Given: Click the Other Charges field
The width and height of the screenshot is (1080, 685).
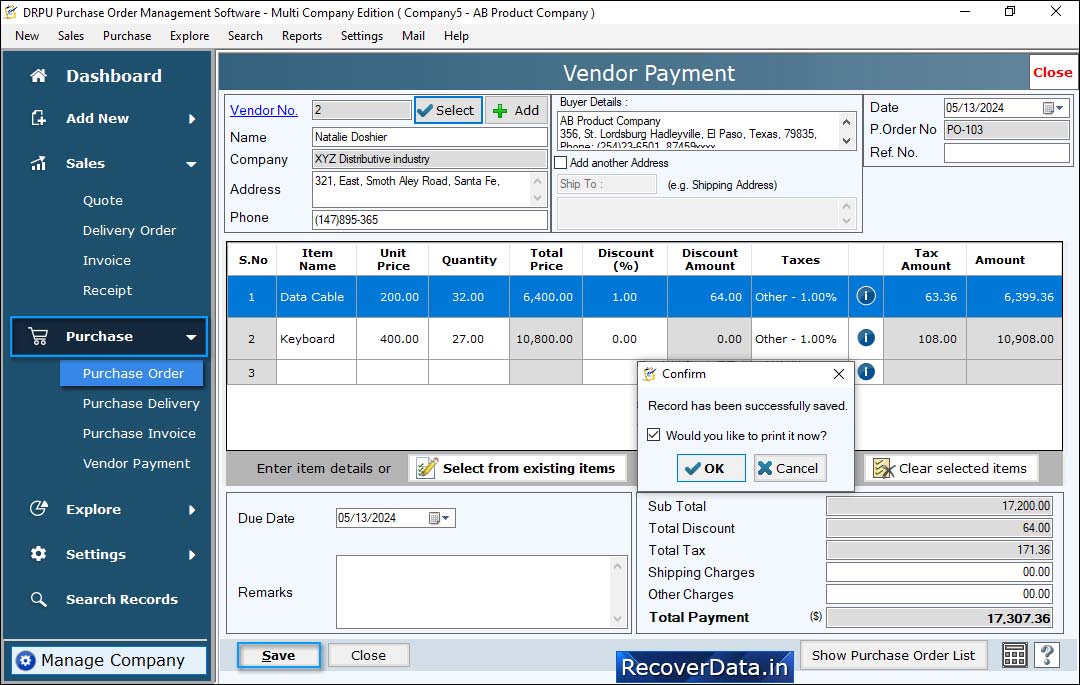Looking at the screenshot, I should (x=939, y=594).
